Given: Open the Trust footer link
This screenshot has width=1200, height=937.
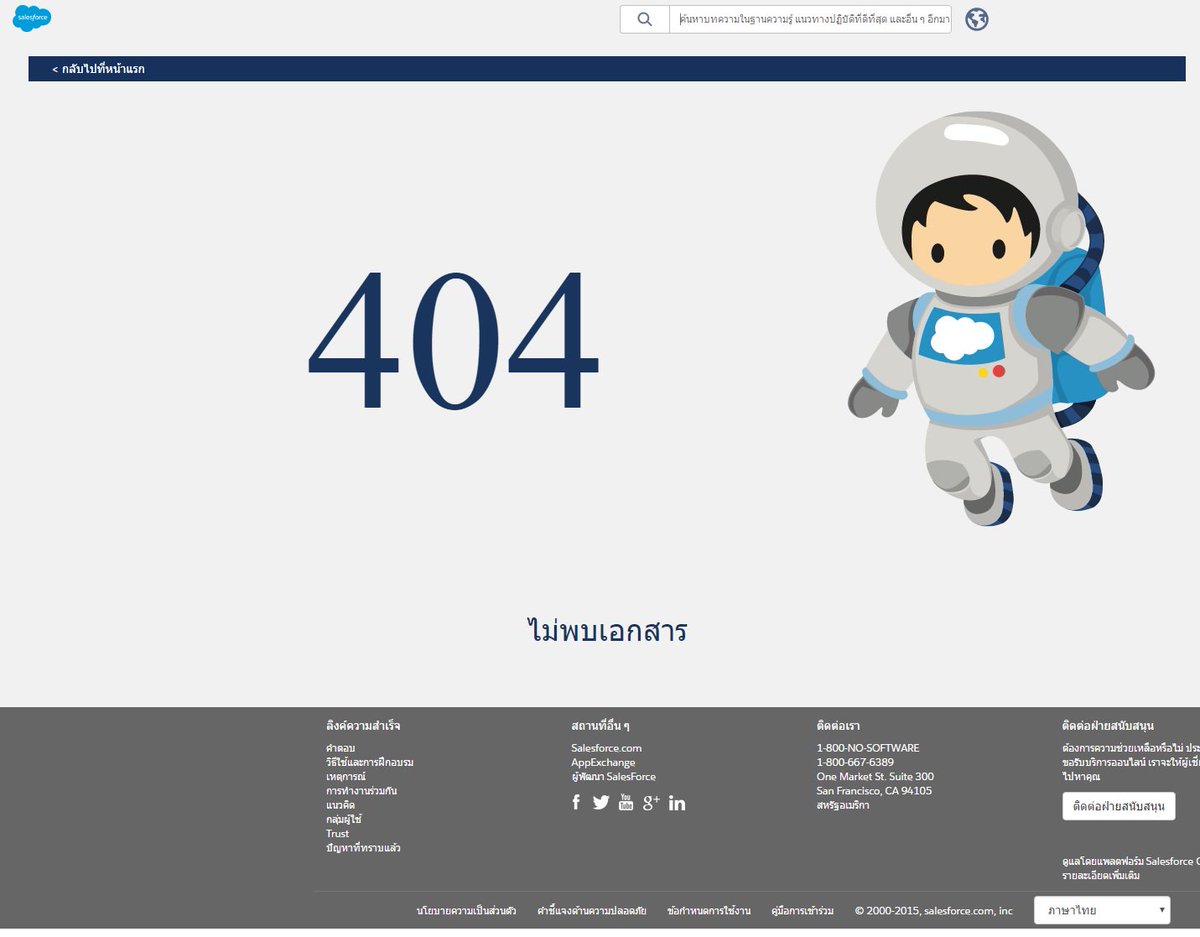Looking at the screenshot, I should (337, 833).
